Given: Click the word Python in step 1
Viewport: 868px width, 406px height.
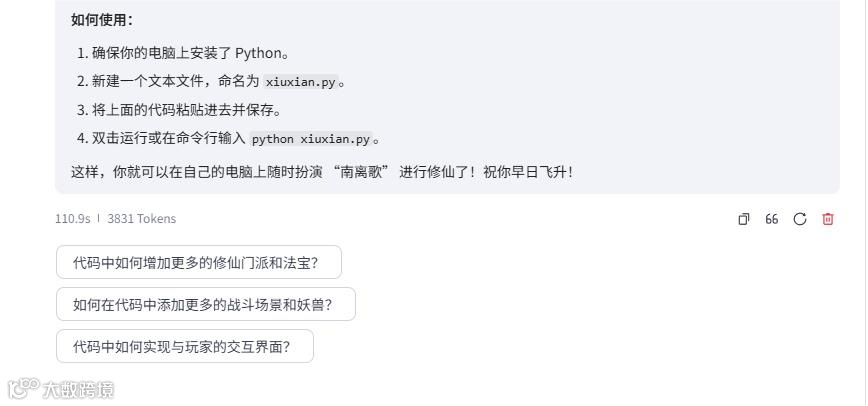Looking at the screenshot, I should [258, 53].
